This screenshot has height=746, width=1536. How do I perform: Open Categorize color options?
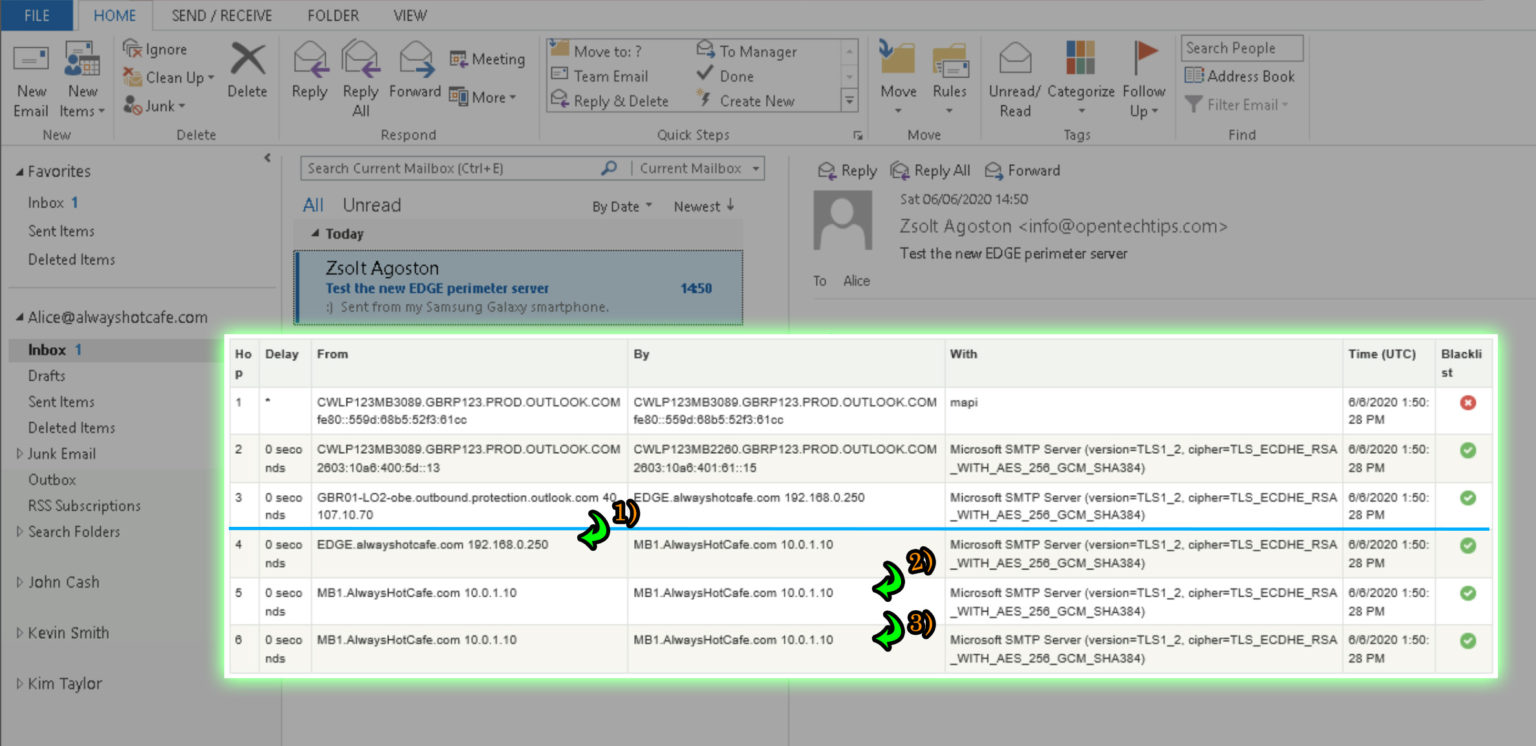[1081, 80]
